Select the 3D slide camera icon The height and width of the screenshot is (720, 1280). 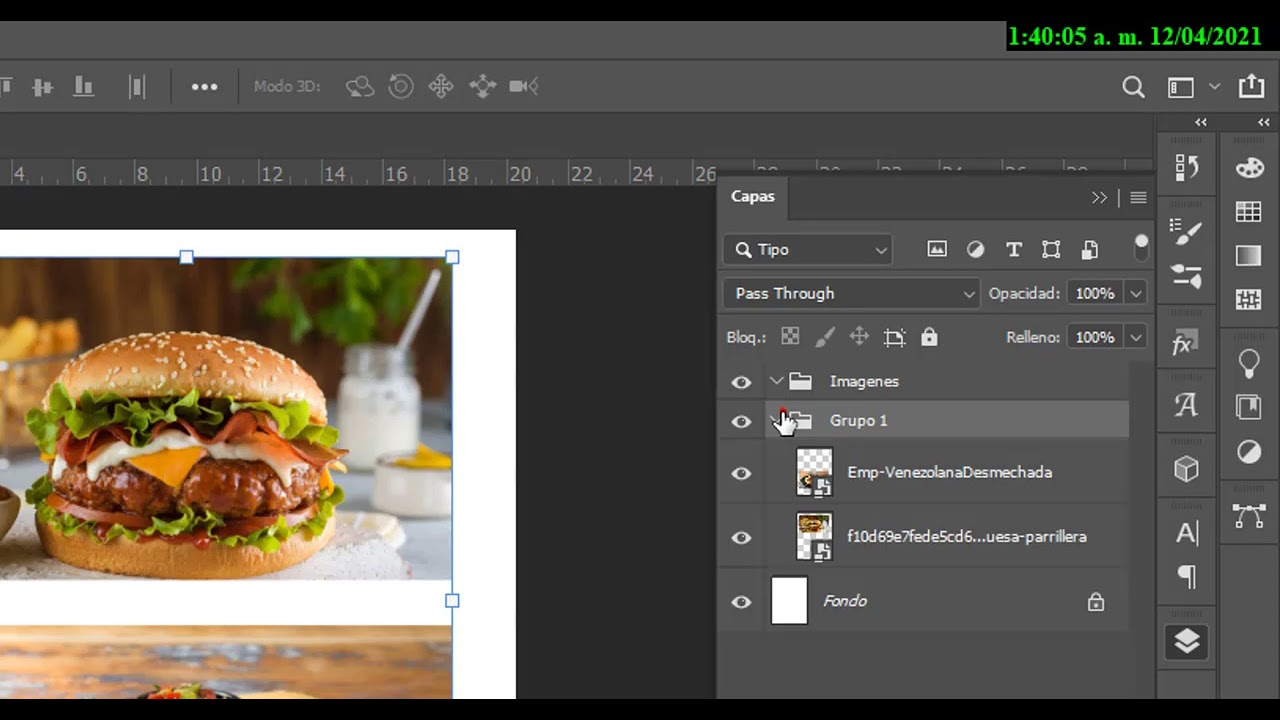[483, 87]
